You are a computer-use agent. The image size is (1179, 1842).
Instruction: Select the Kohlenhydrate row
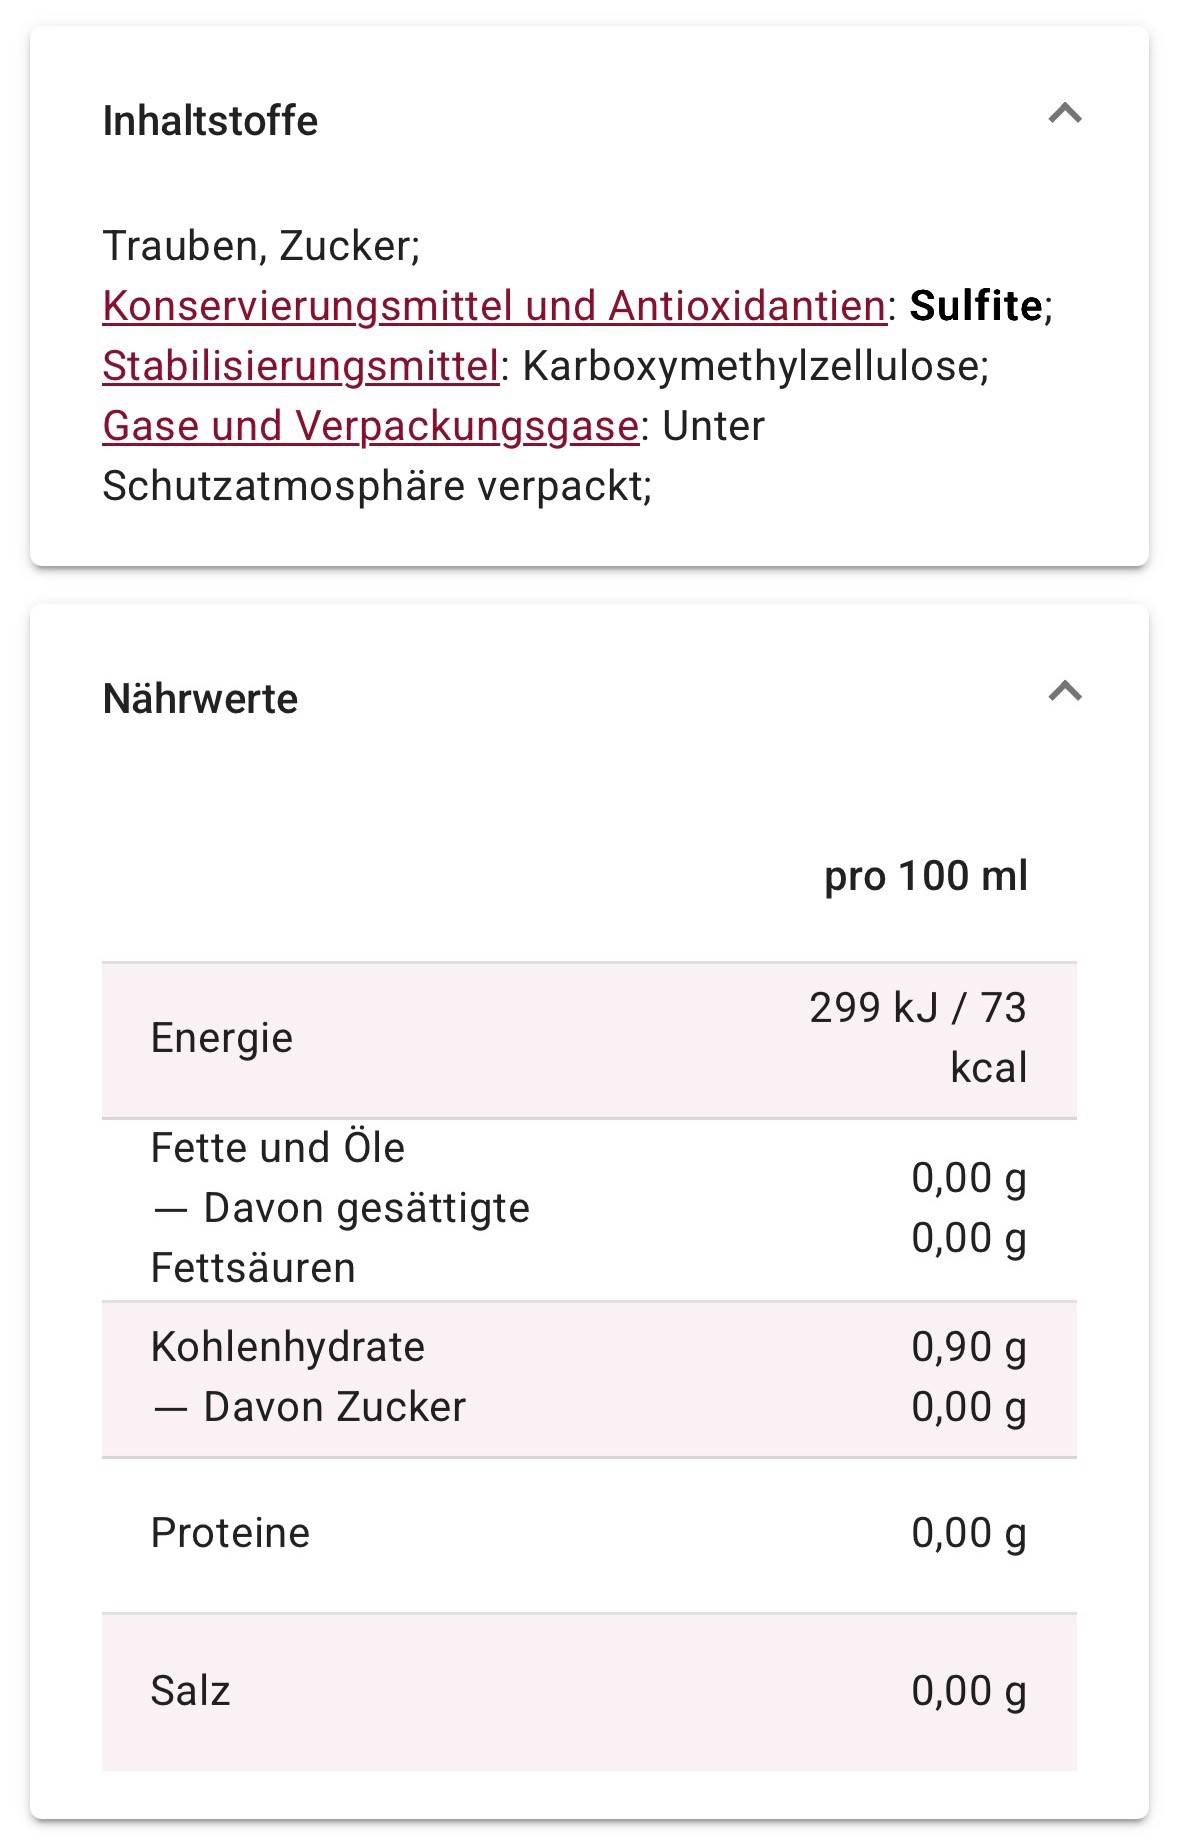(589, 1379)
